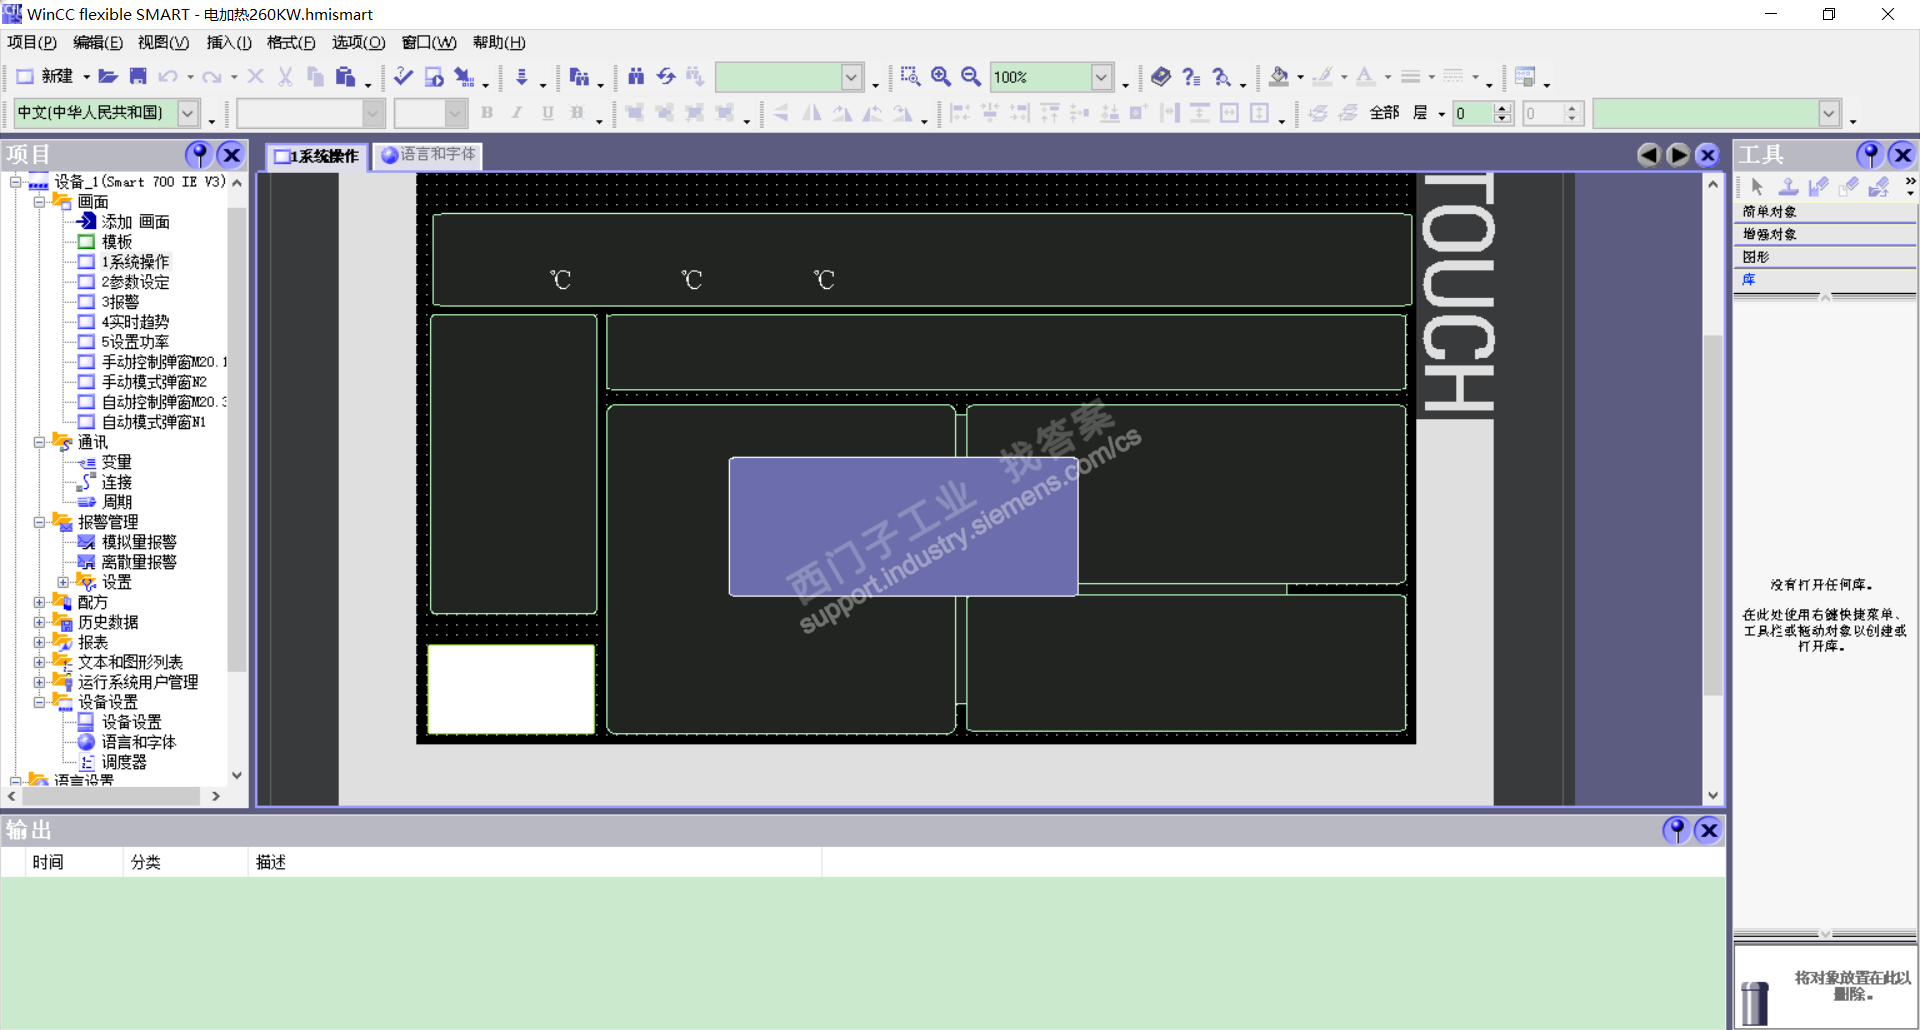Expand the 配方 folder
The height and width of the screenshot is (1030, 1920).
[39, 602]
